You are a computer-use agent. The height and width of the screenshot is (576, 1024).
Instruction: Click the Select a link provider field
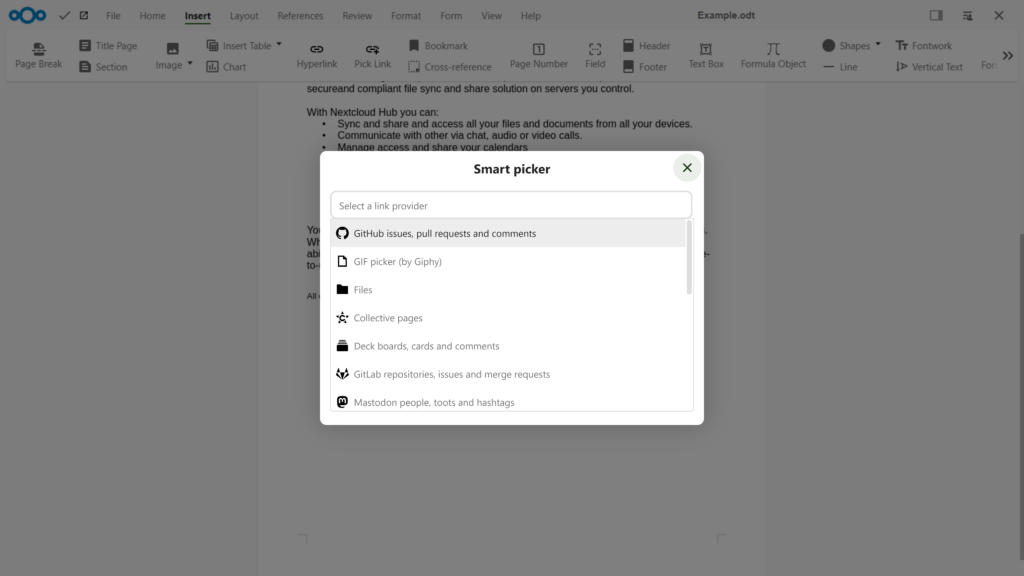point(511,204)
